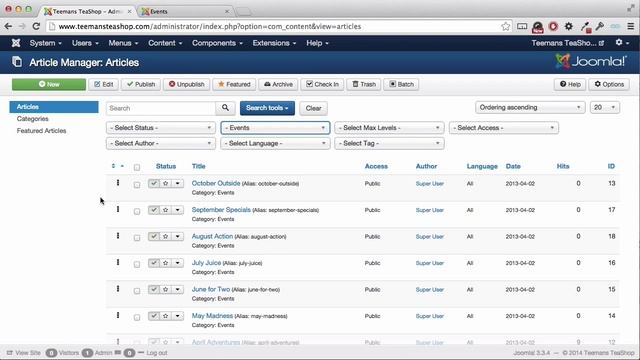Open Ordering ascending sort dropdown
Image resolution: width=640 pixels, height=360 pixels.
530,107
